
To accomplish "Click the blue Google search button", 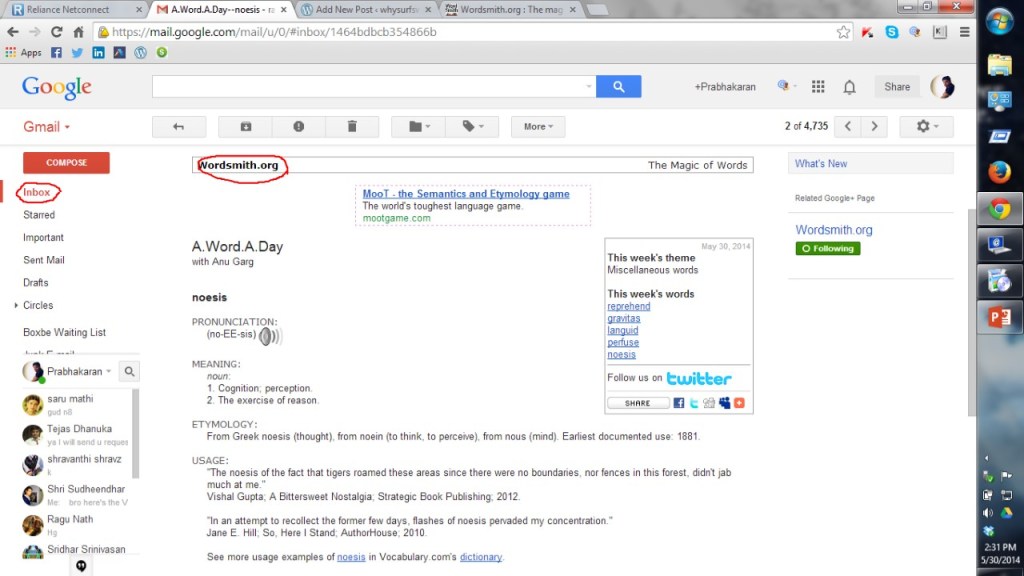I will pos(618,87).
